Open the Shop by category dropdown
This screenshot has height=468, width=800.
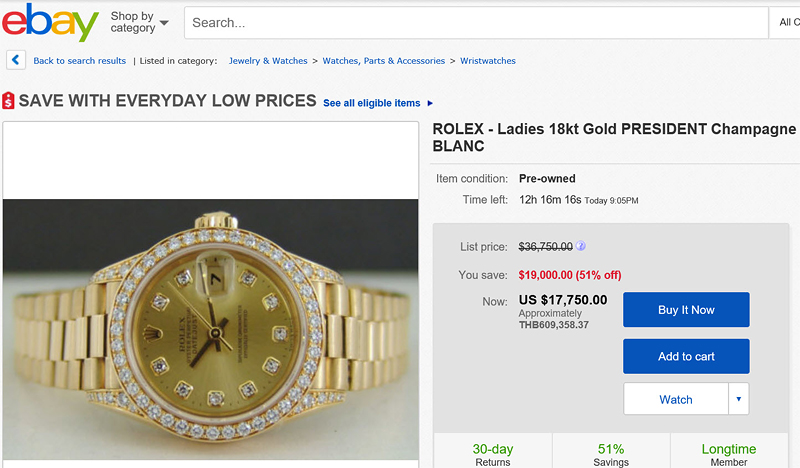pos(139,22)
